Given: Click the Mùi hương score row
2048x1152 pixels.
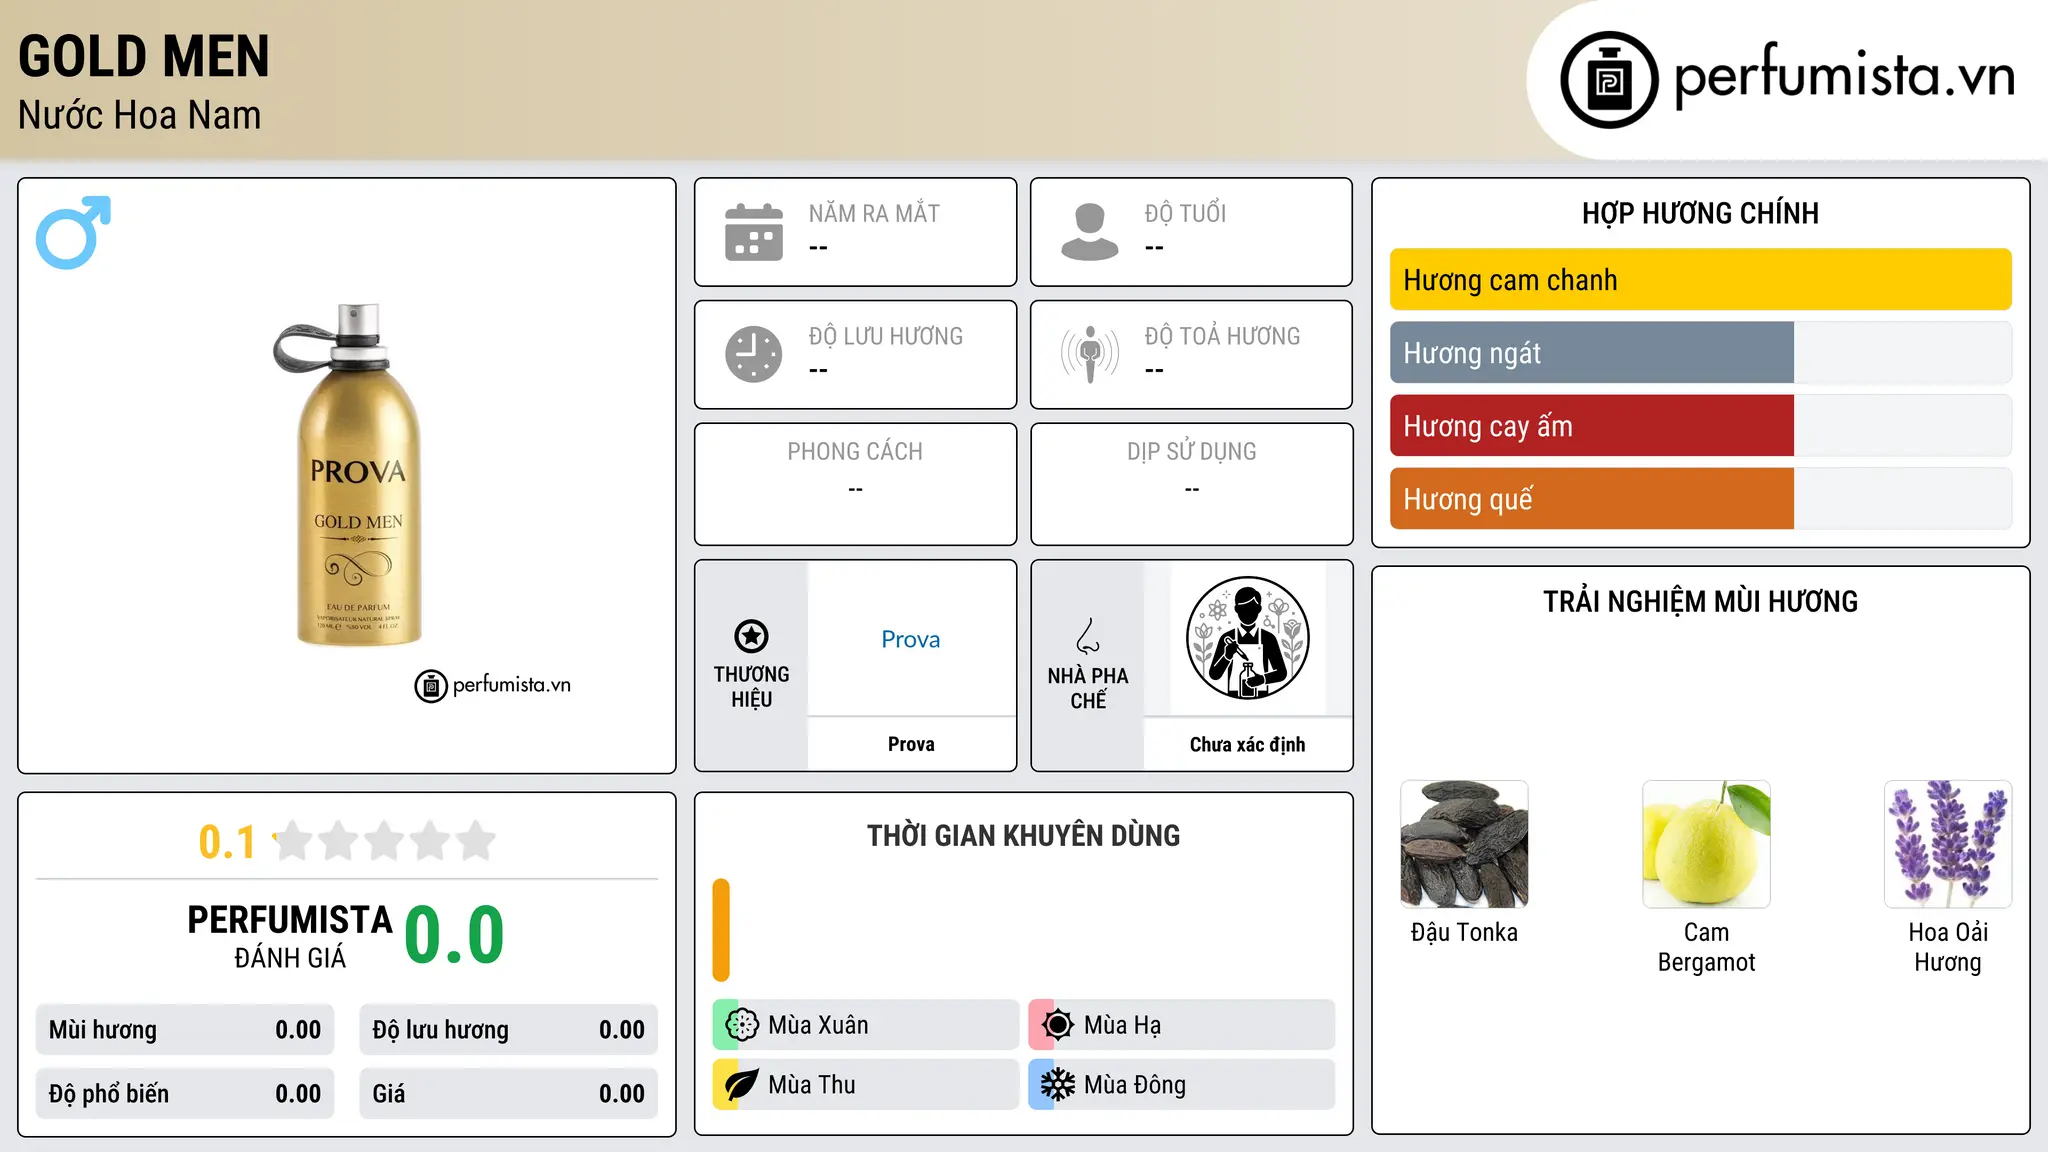Looking at the screenshot, I should (x=185, y=1030).
